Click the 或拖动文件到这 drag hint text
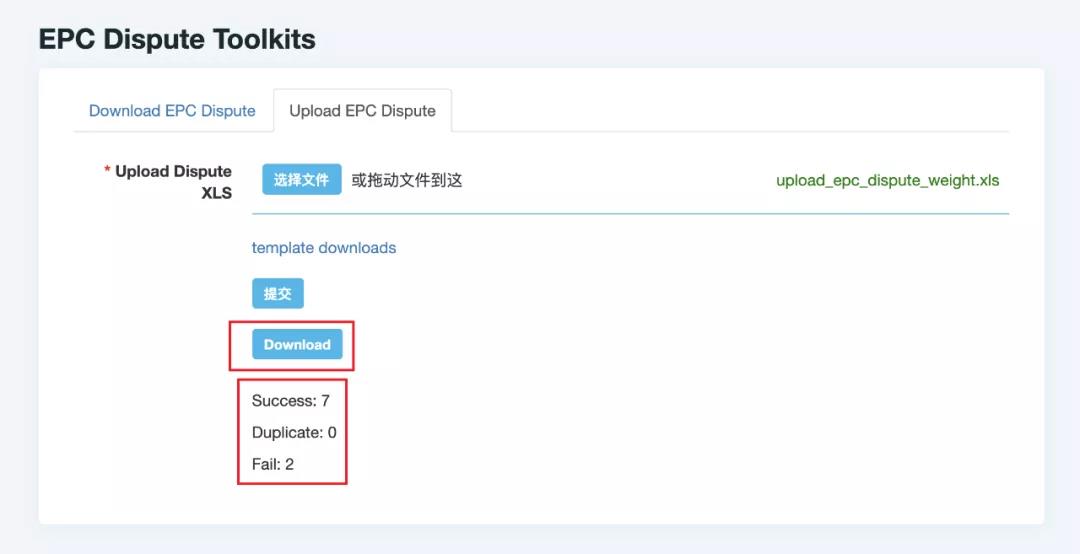This screenshot has height=554, width=1080. click(406, 181)
